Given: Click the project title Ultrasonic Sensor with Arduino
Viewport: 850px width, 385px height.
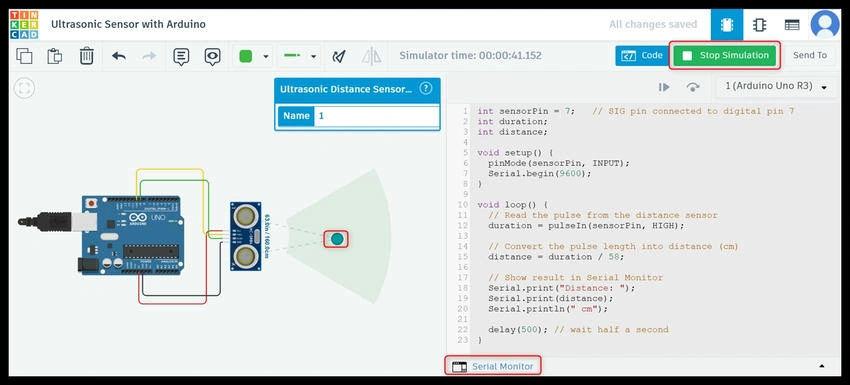Looking at the screenshot, I should pyautogui.click(x=128, y=24).
